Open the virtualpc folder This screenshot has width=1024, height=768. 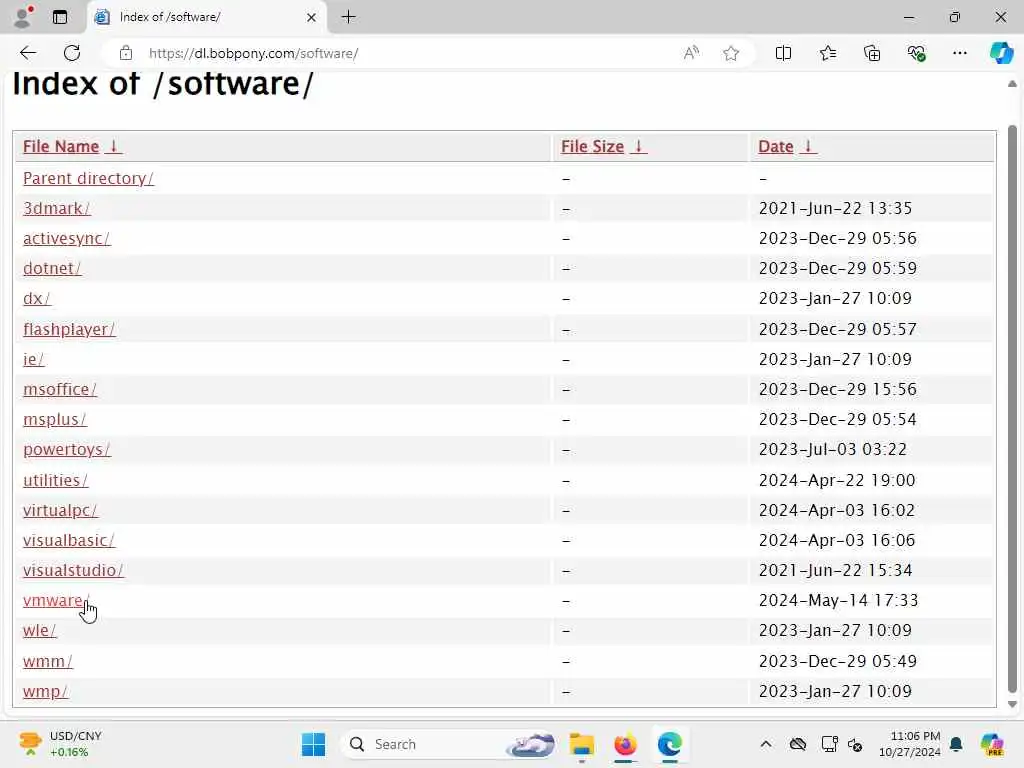(x=60, y=510)
